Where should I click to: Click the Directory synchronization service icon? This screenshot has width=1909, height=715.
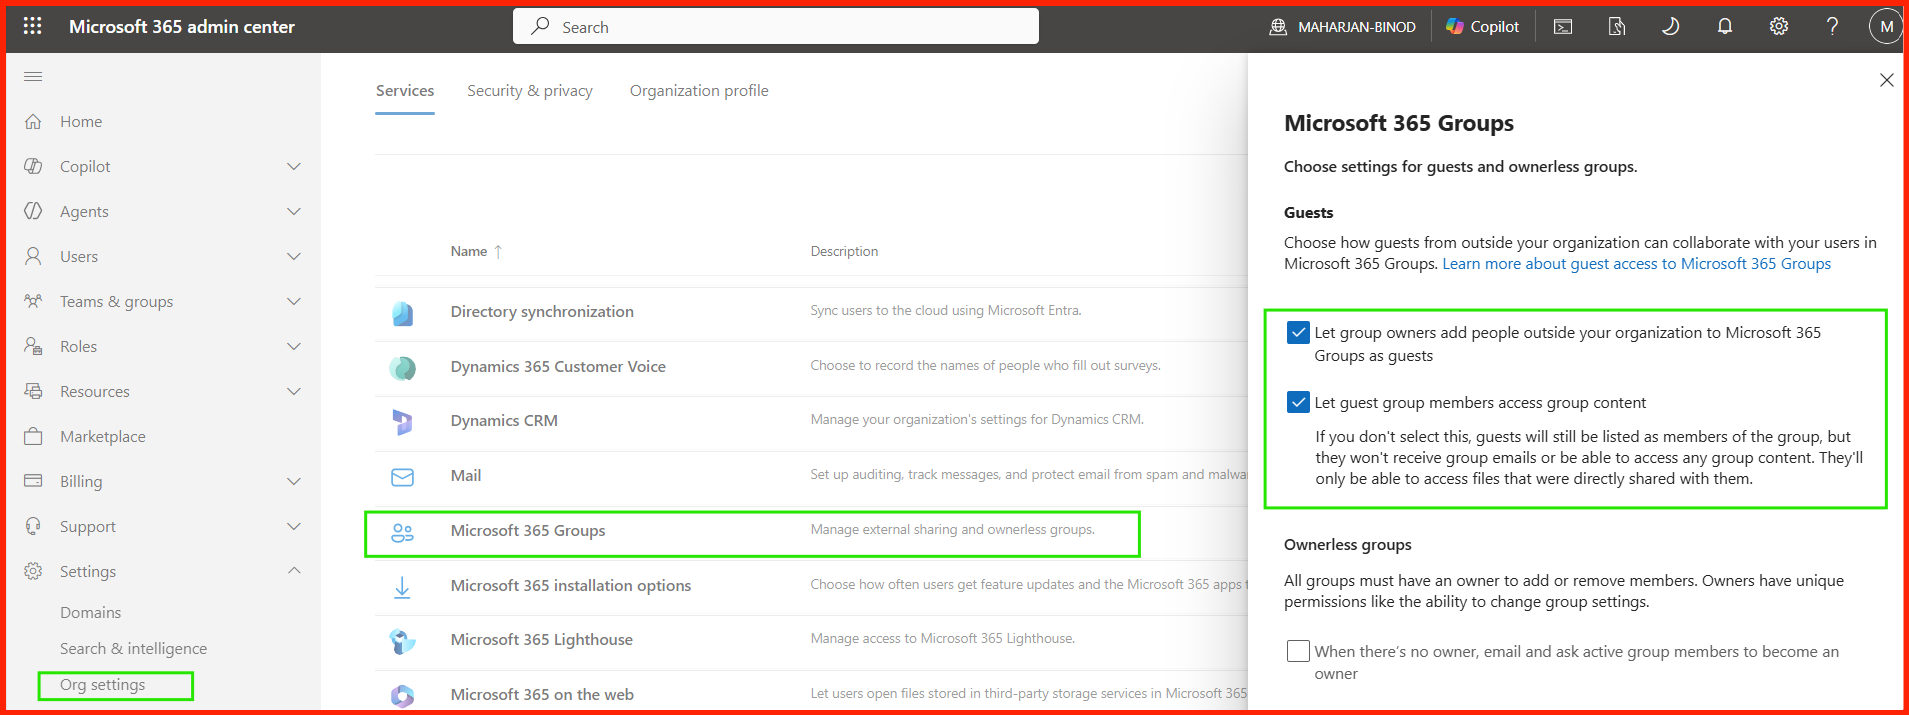tap(402, 313)
